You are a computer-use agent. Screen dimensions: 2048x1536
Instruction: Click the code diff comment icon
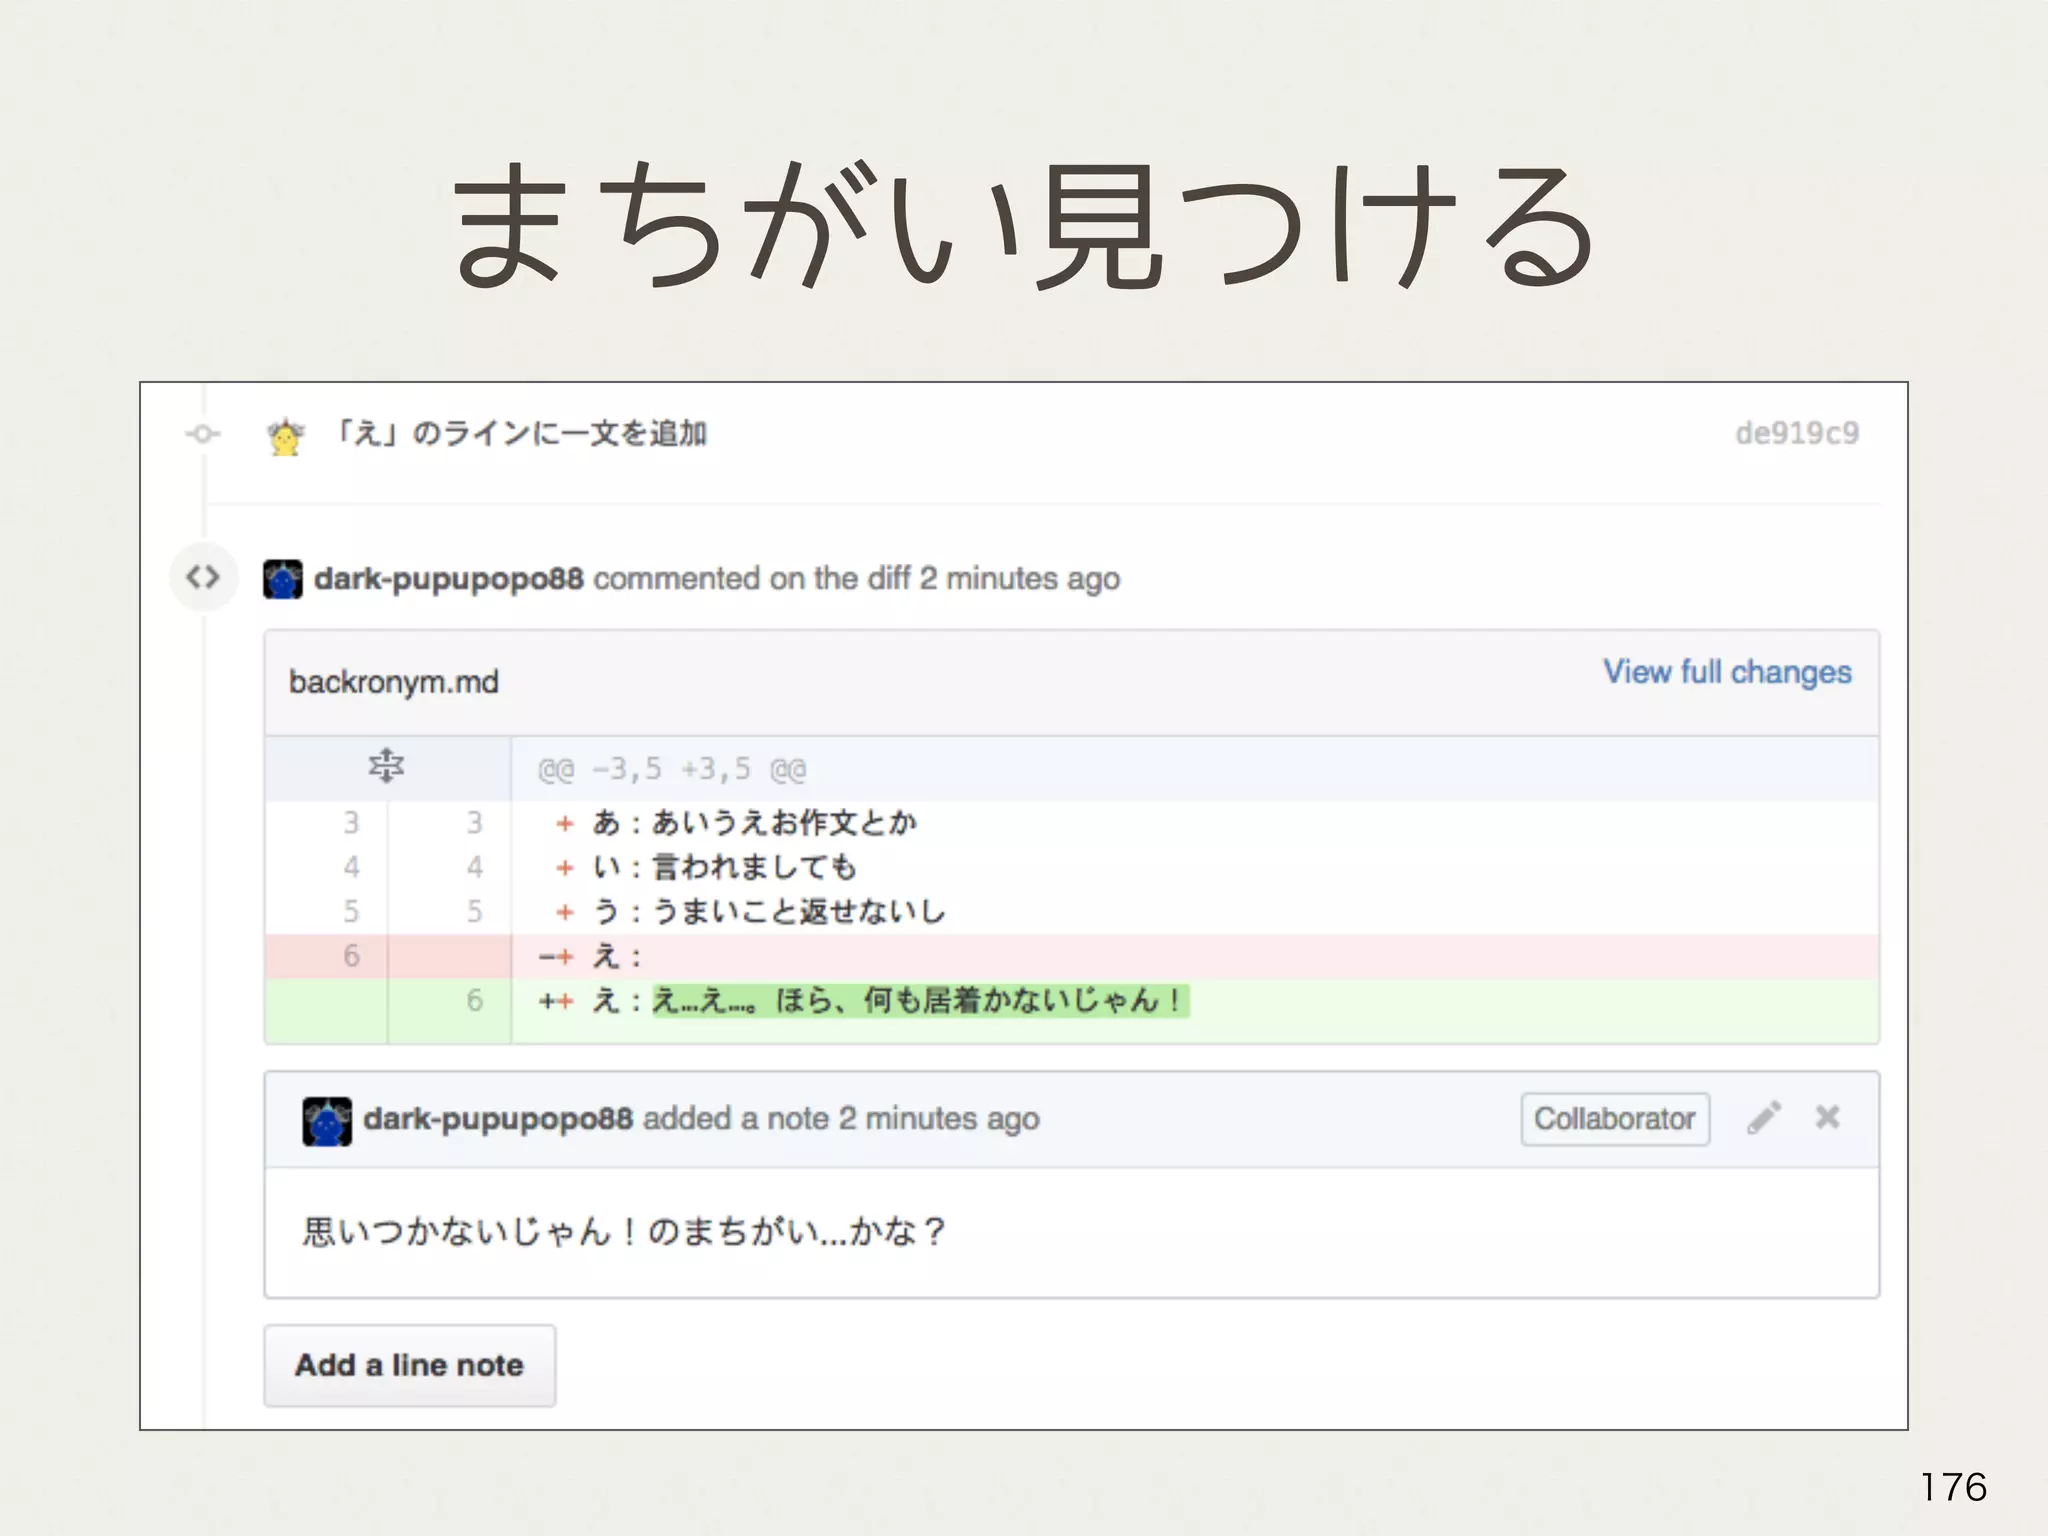(x=203, y=577)
